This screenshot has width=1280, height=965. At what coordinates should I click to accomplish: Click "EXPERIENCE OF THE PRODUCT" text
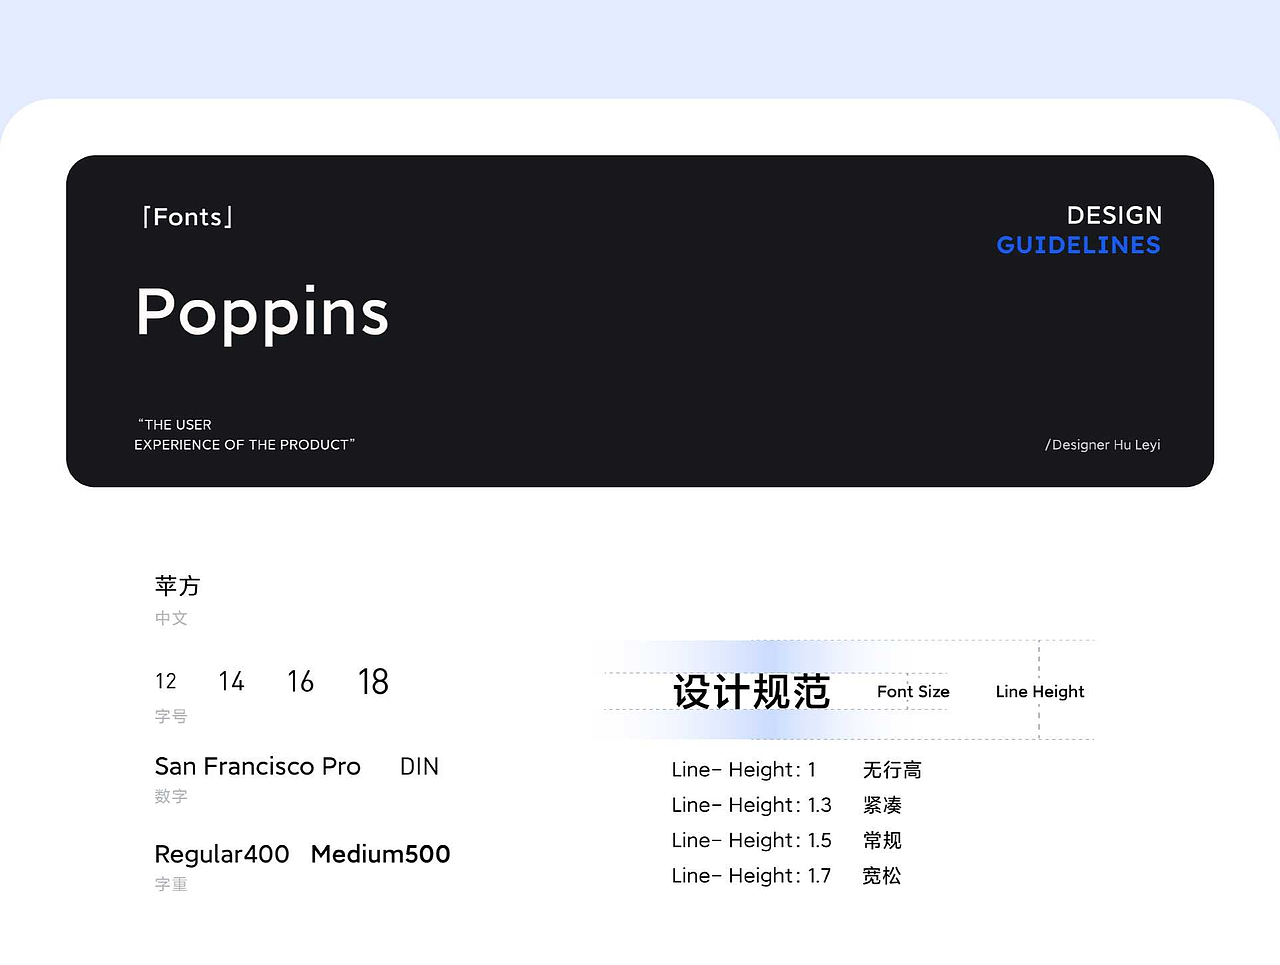[x=245, y=445]
